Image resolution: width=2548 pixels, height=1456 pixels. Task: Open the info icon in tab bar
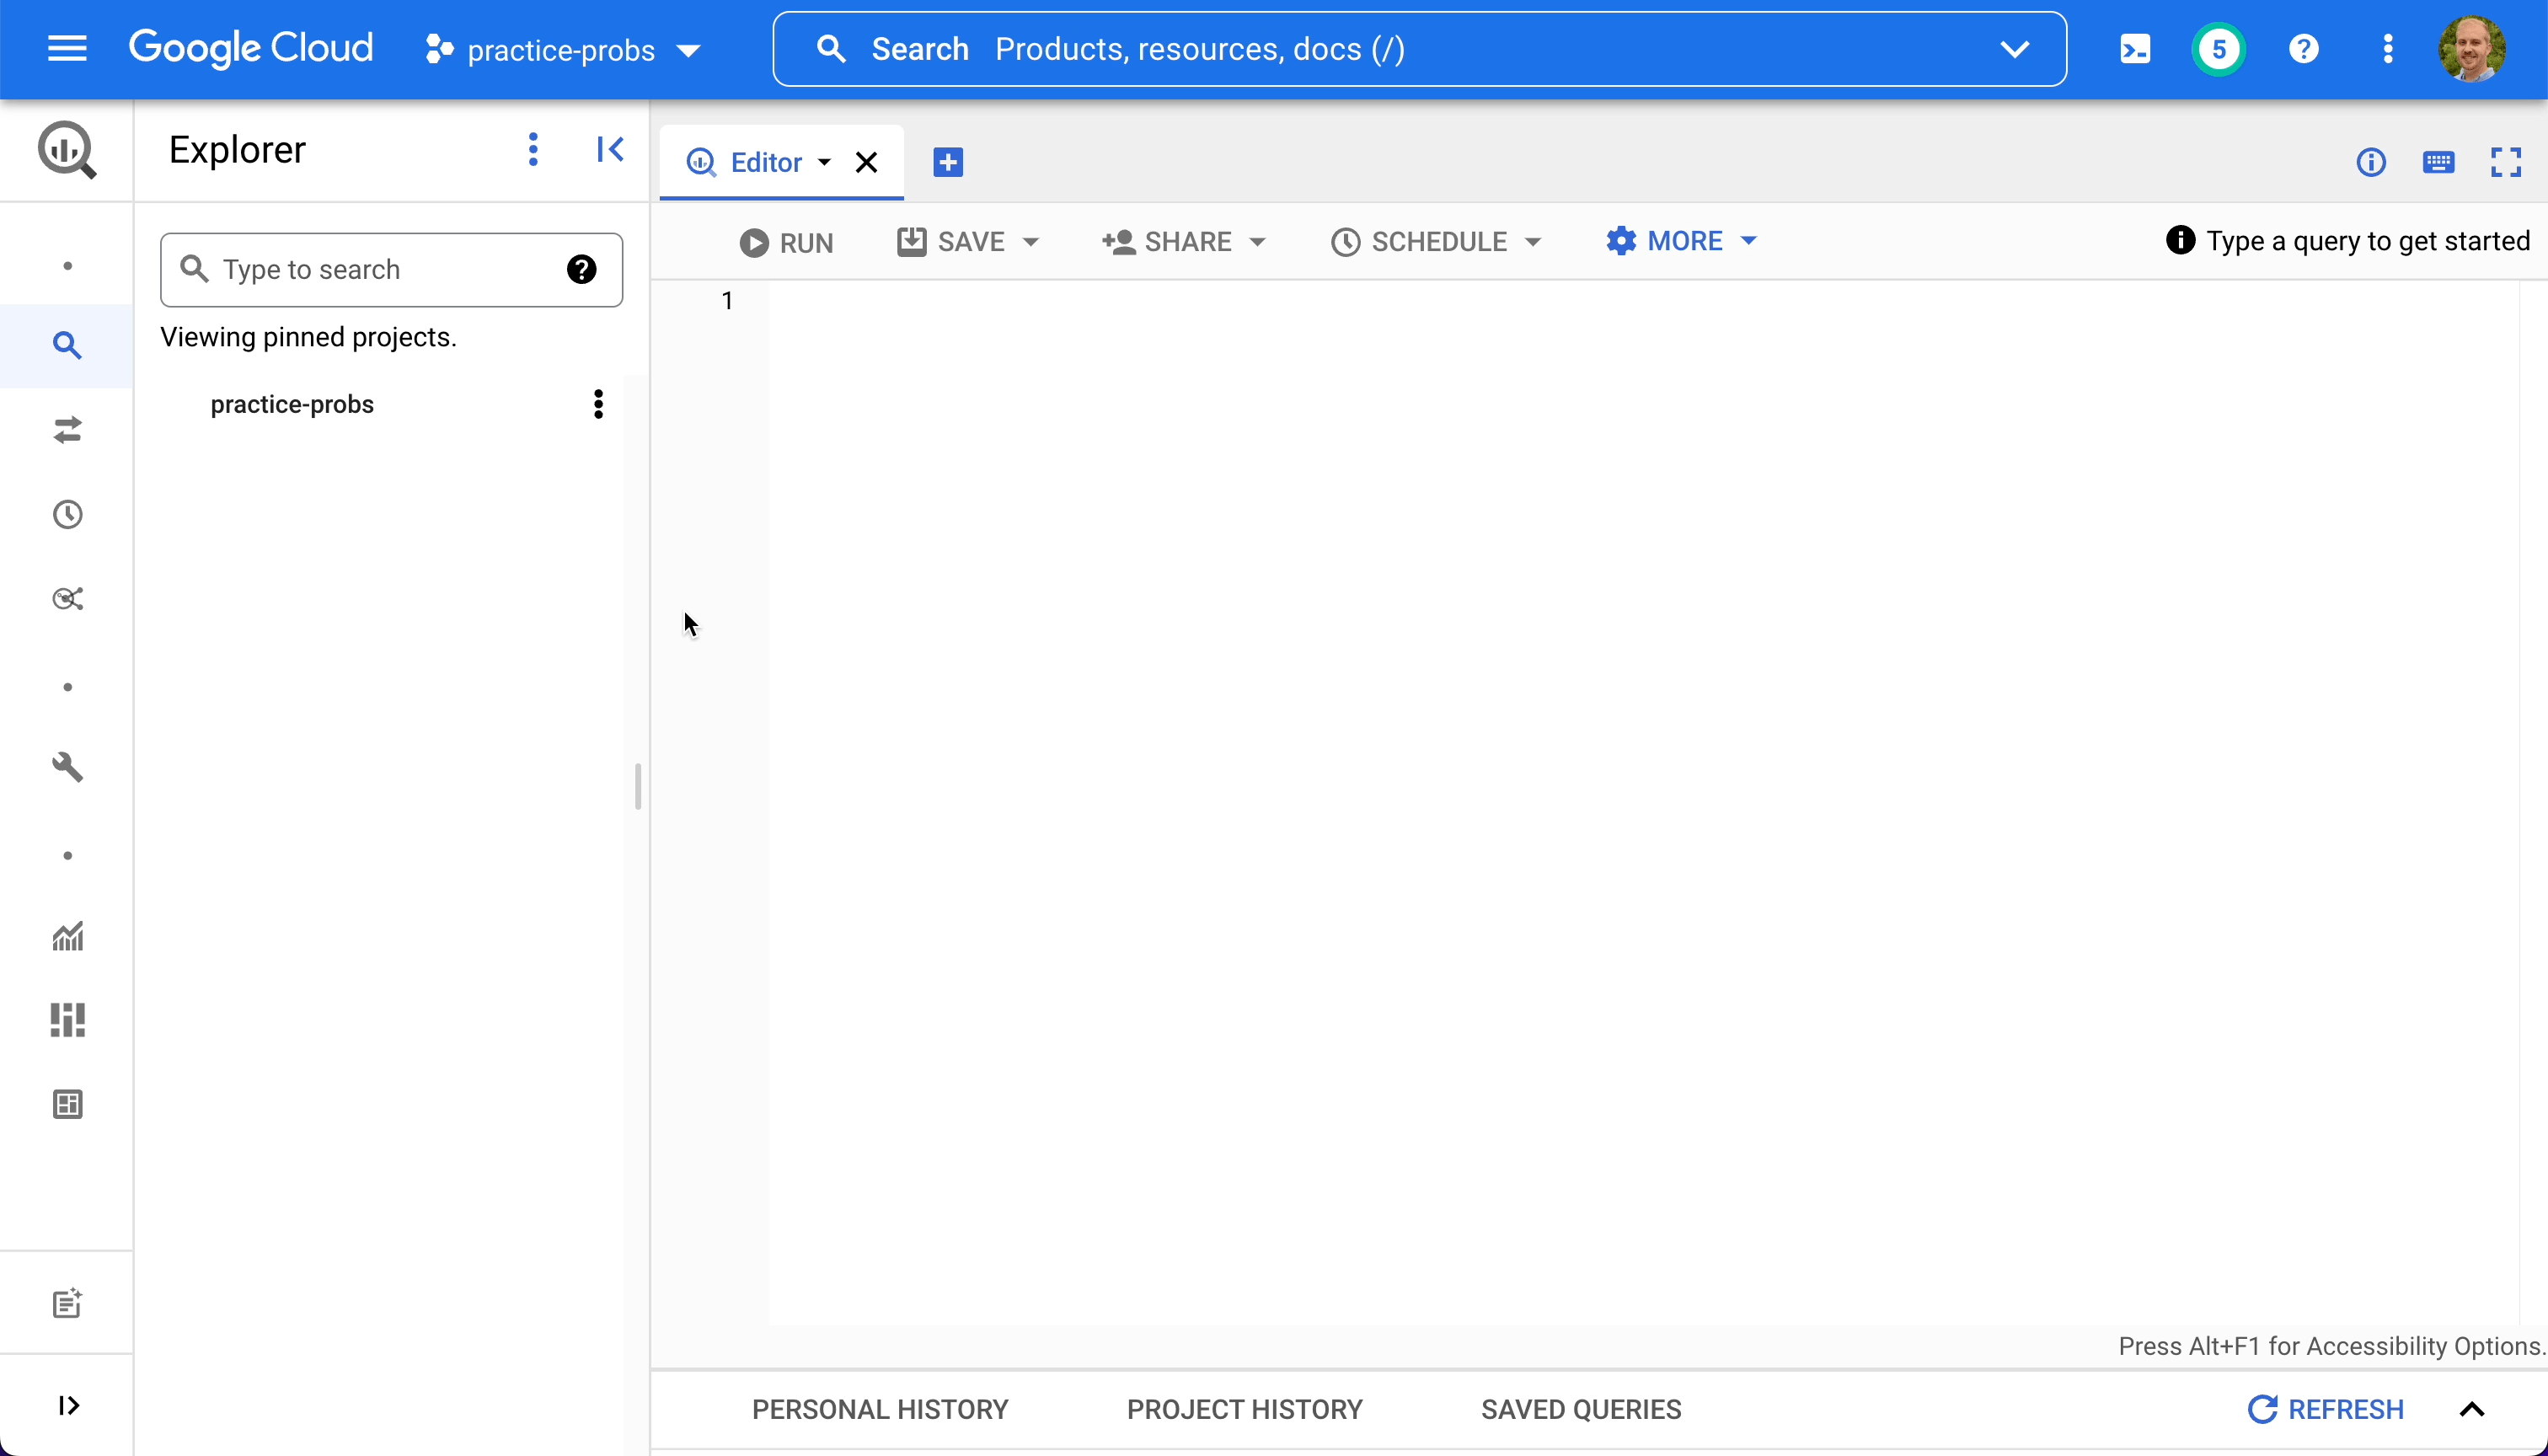[x=2371, y=162]
